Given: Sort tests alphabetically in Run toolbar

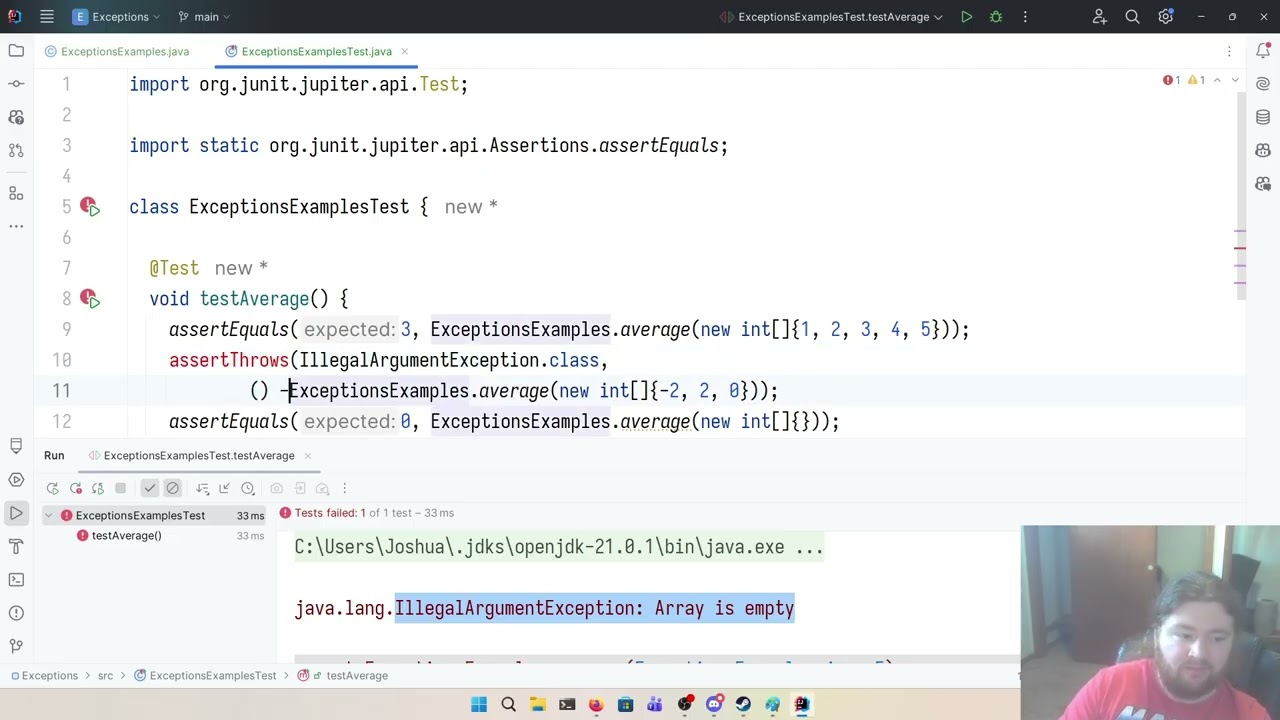Looking at the screenshot, I should 202,488.
